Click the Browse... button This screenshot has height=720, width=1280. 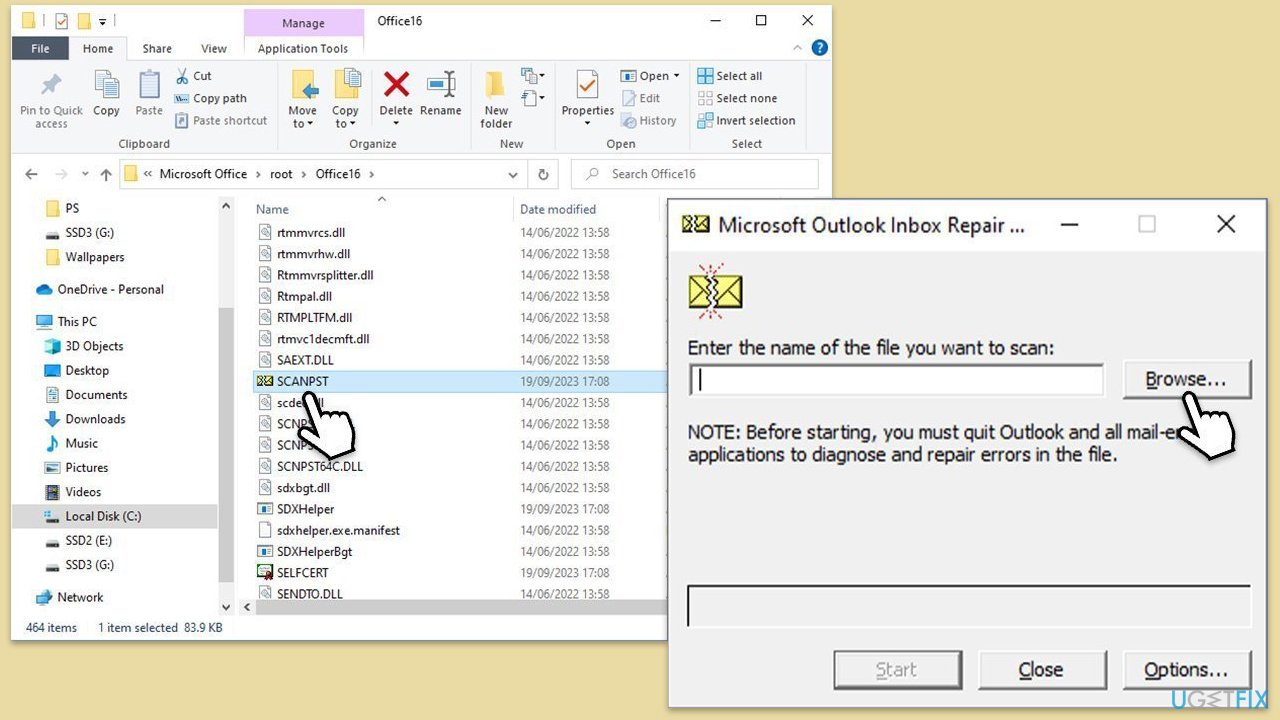pyautogui.click(x=1186, y=380)
